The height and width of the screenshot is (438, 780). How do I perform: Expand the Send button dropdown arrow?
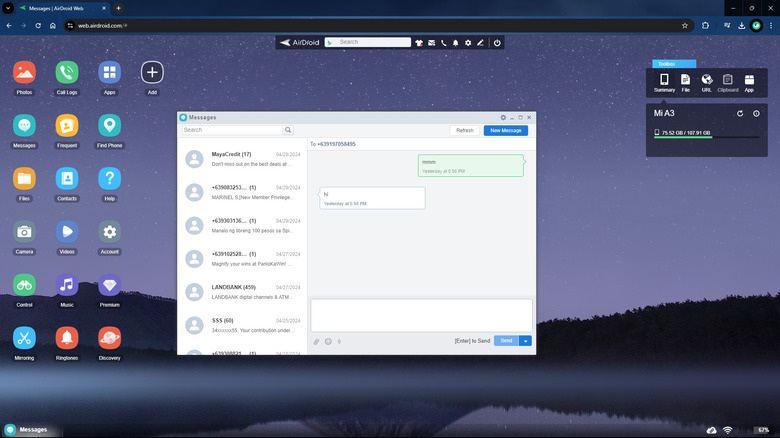[526, 341]
